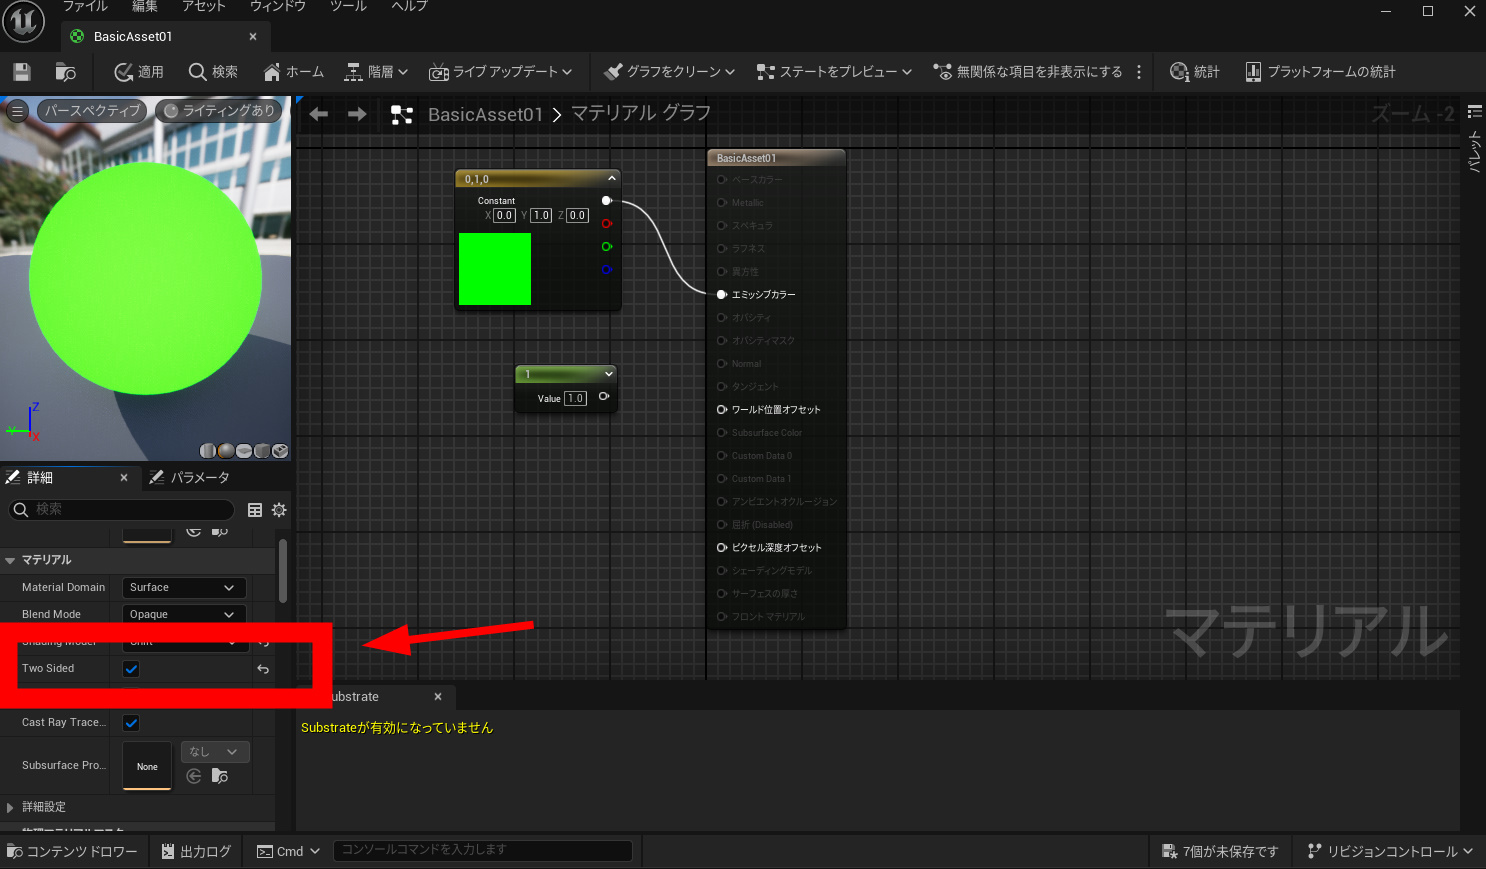Image resolution: width=1486 pixels, height=869 pixels.
Task: Open the コンテンツ ドロワー button
Action: 72,852
